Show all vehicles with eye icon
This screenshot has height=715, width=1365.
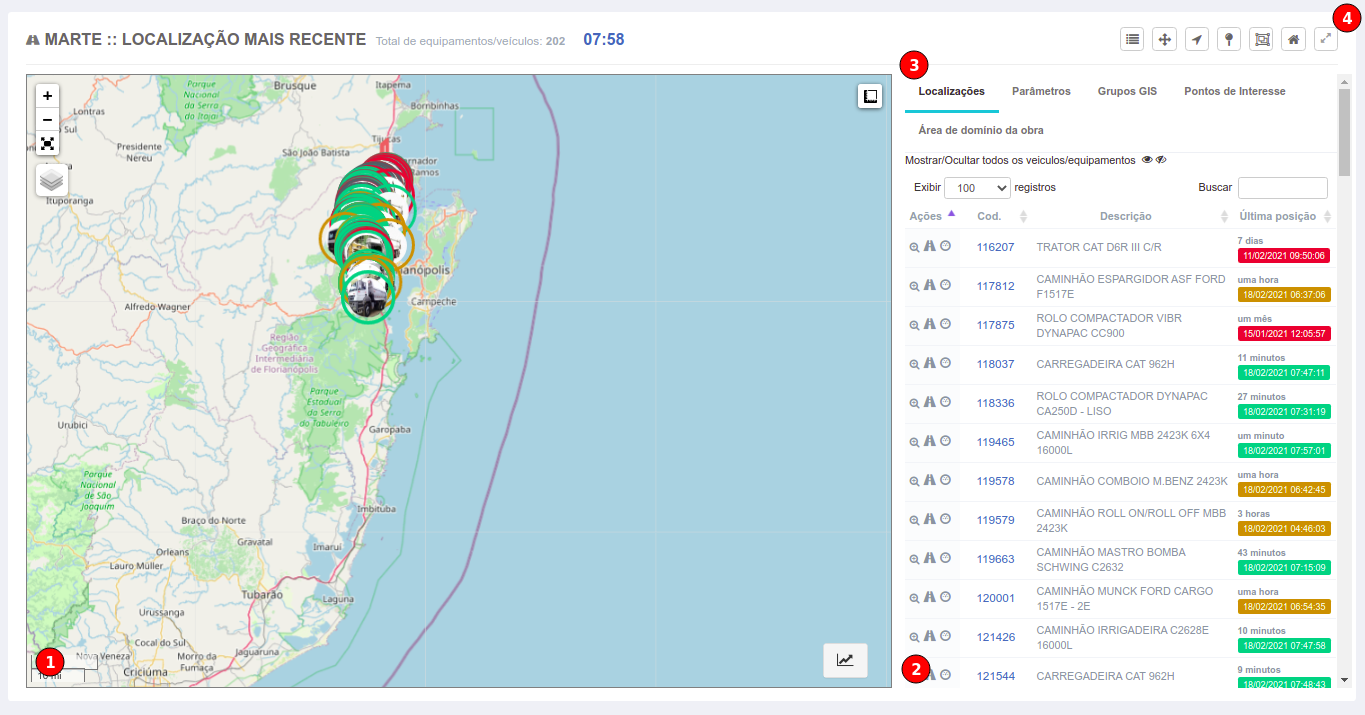coord(1147,160)
